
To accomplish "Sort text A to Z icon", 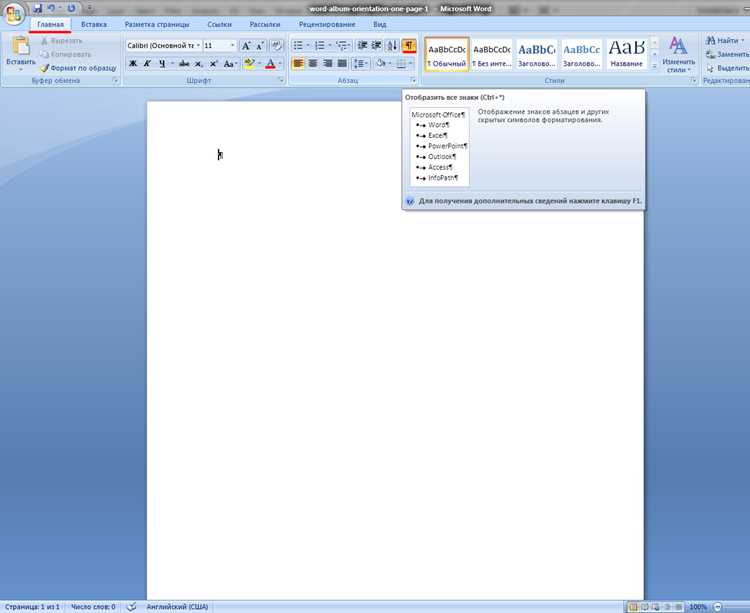I will point(392,45).
